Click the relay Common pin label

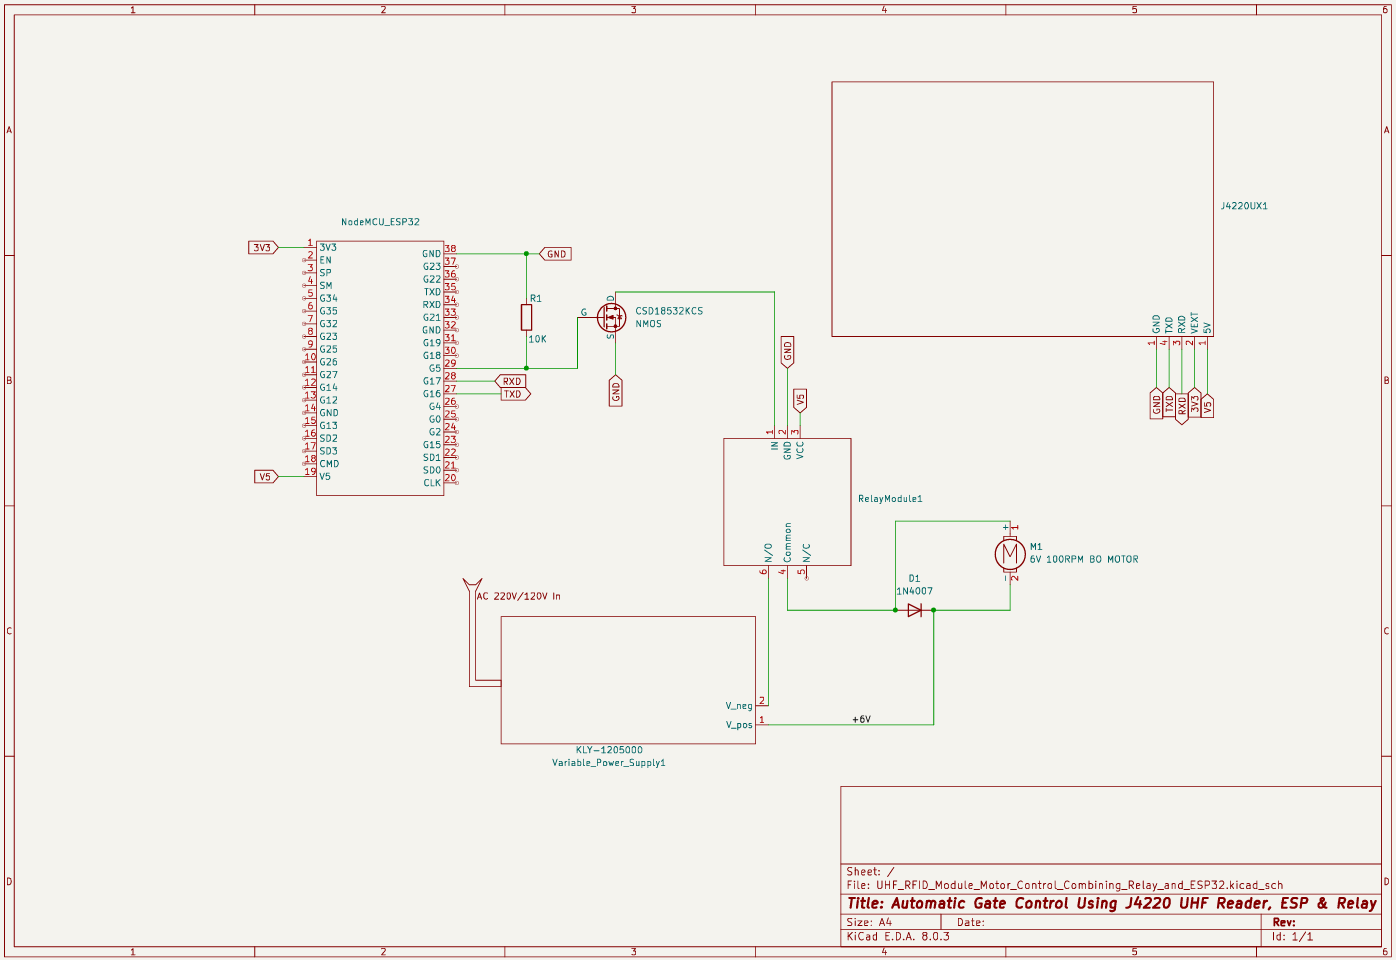(787, 542)
